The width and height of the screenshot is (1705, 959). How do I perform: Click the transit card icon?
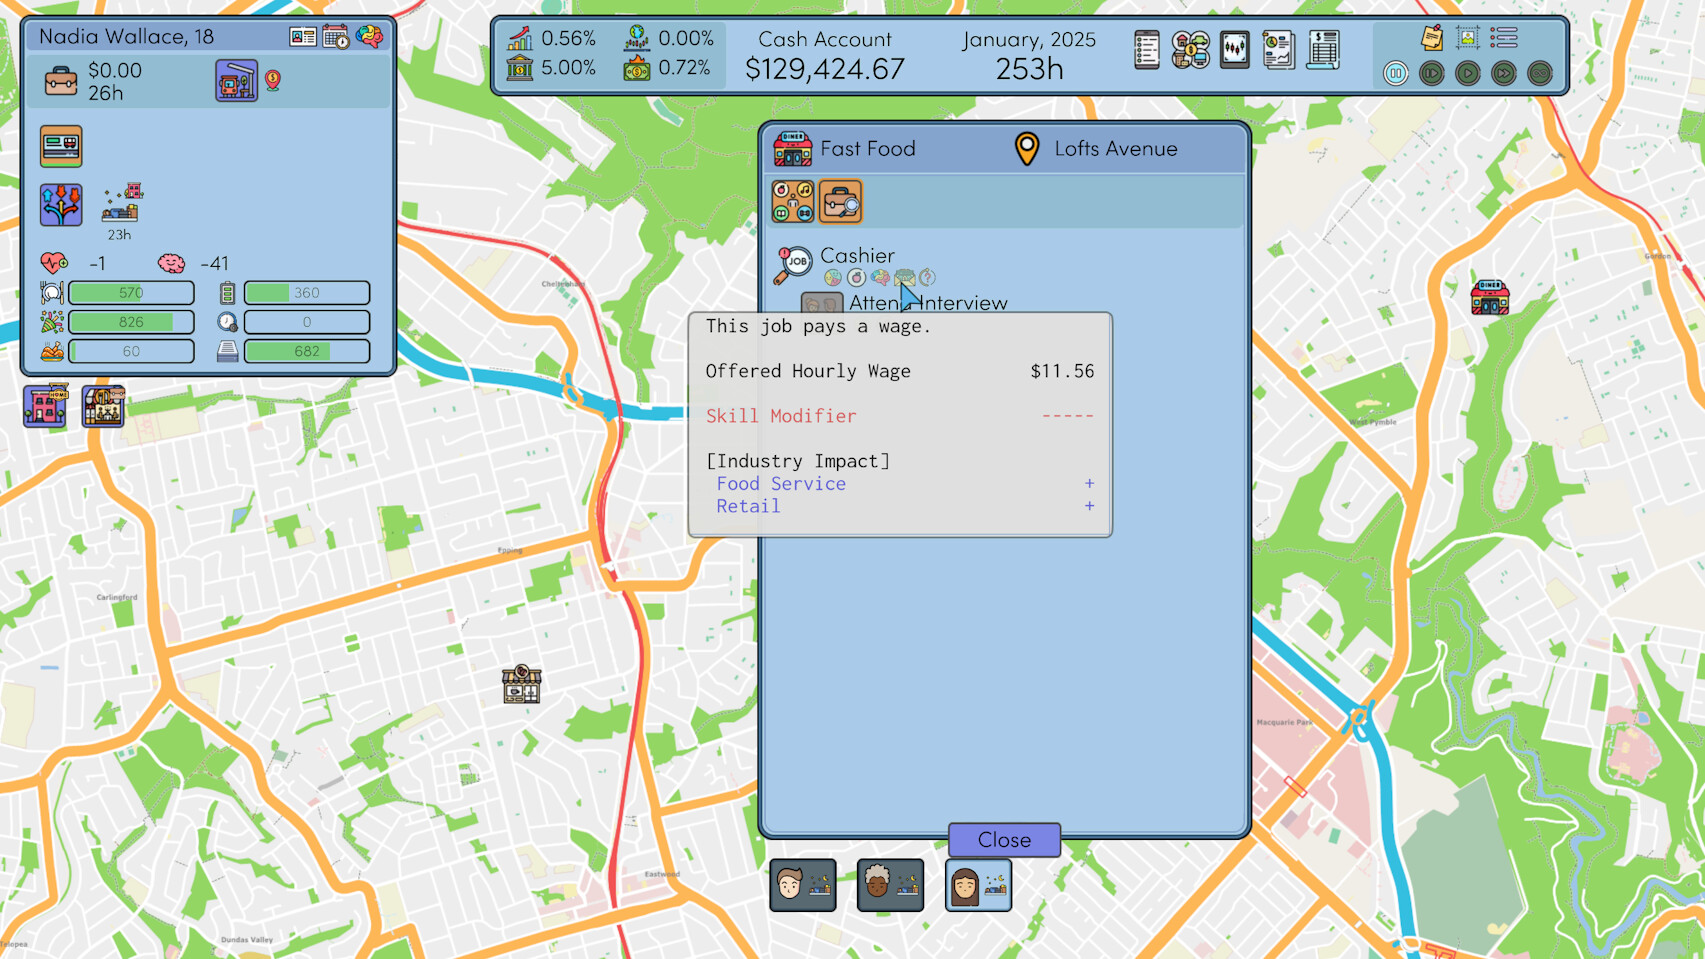(61, 146)
